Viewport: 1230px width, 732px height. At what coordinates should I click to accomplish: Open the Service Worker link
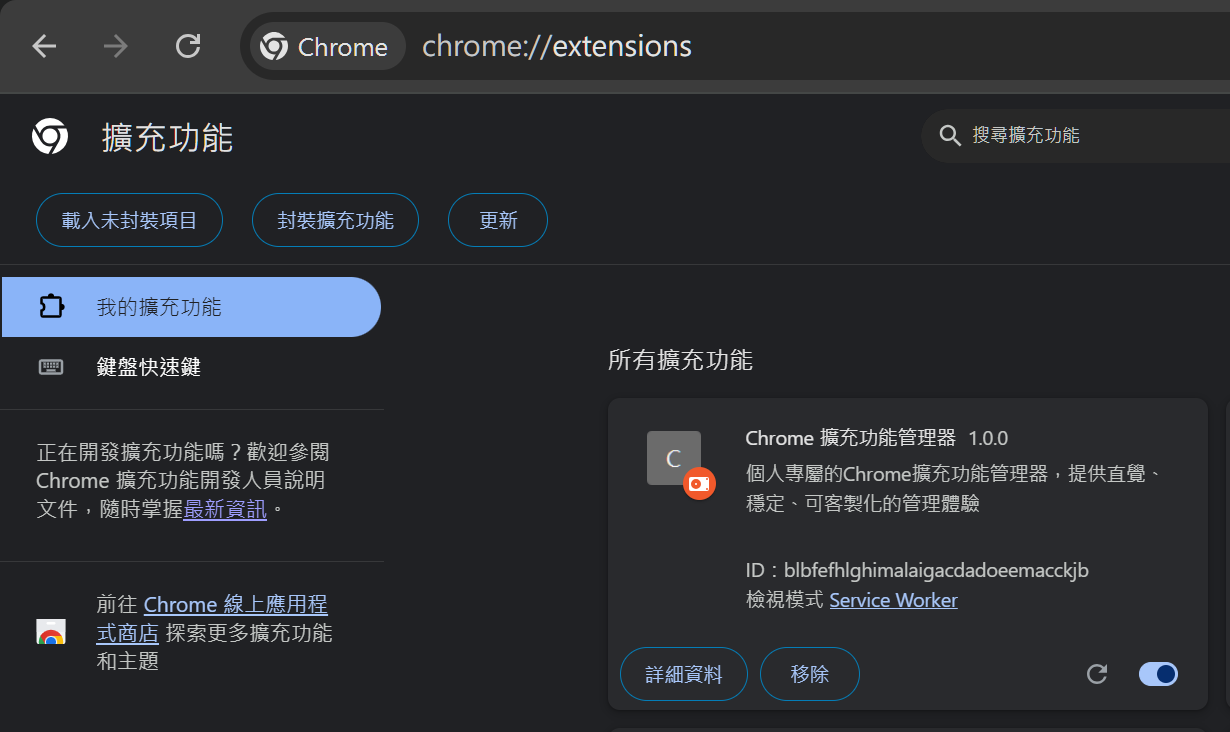point(893,600)
